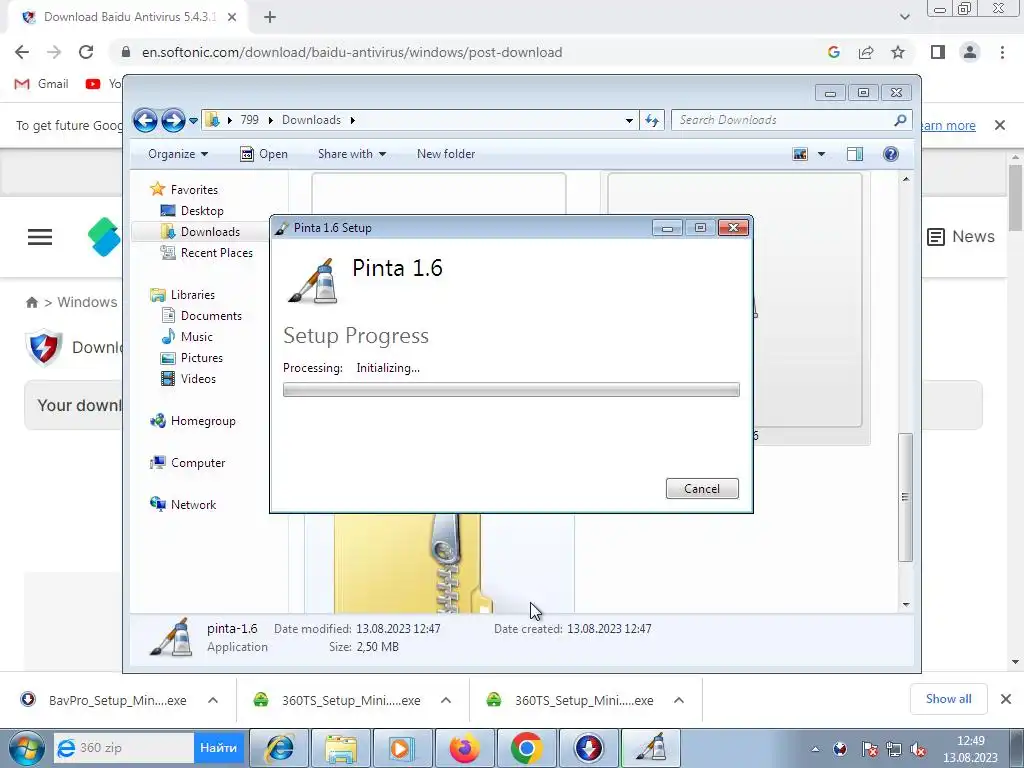Screen dimensions: 1024x768
Task: Open the Gmail bookmark
Action: 42,84
